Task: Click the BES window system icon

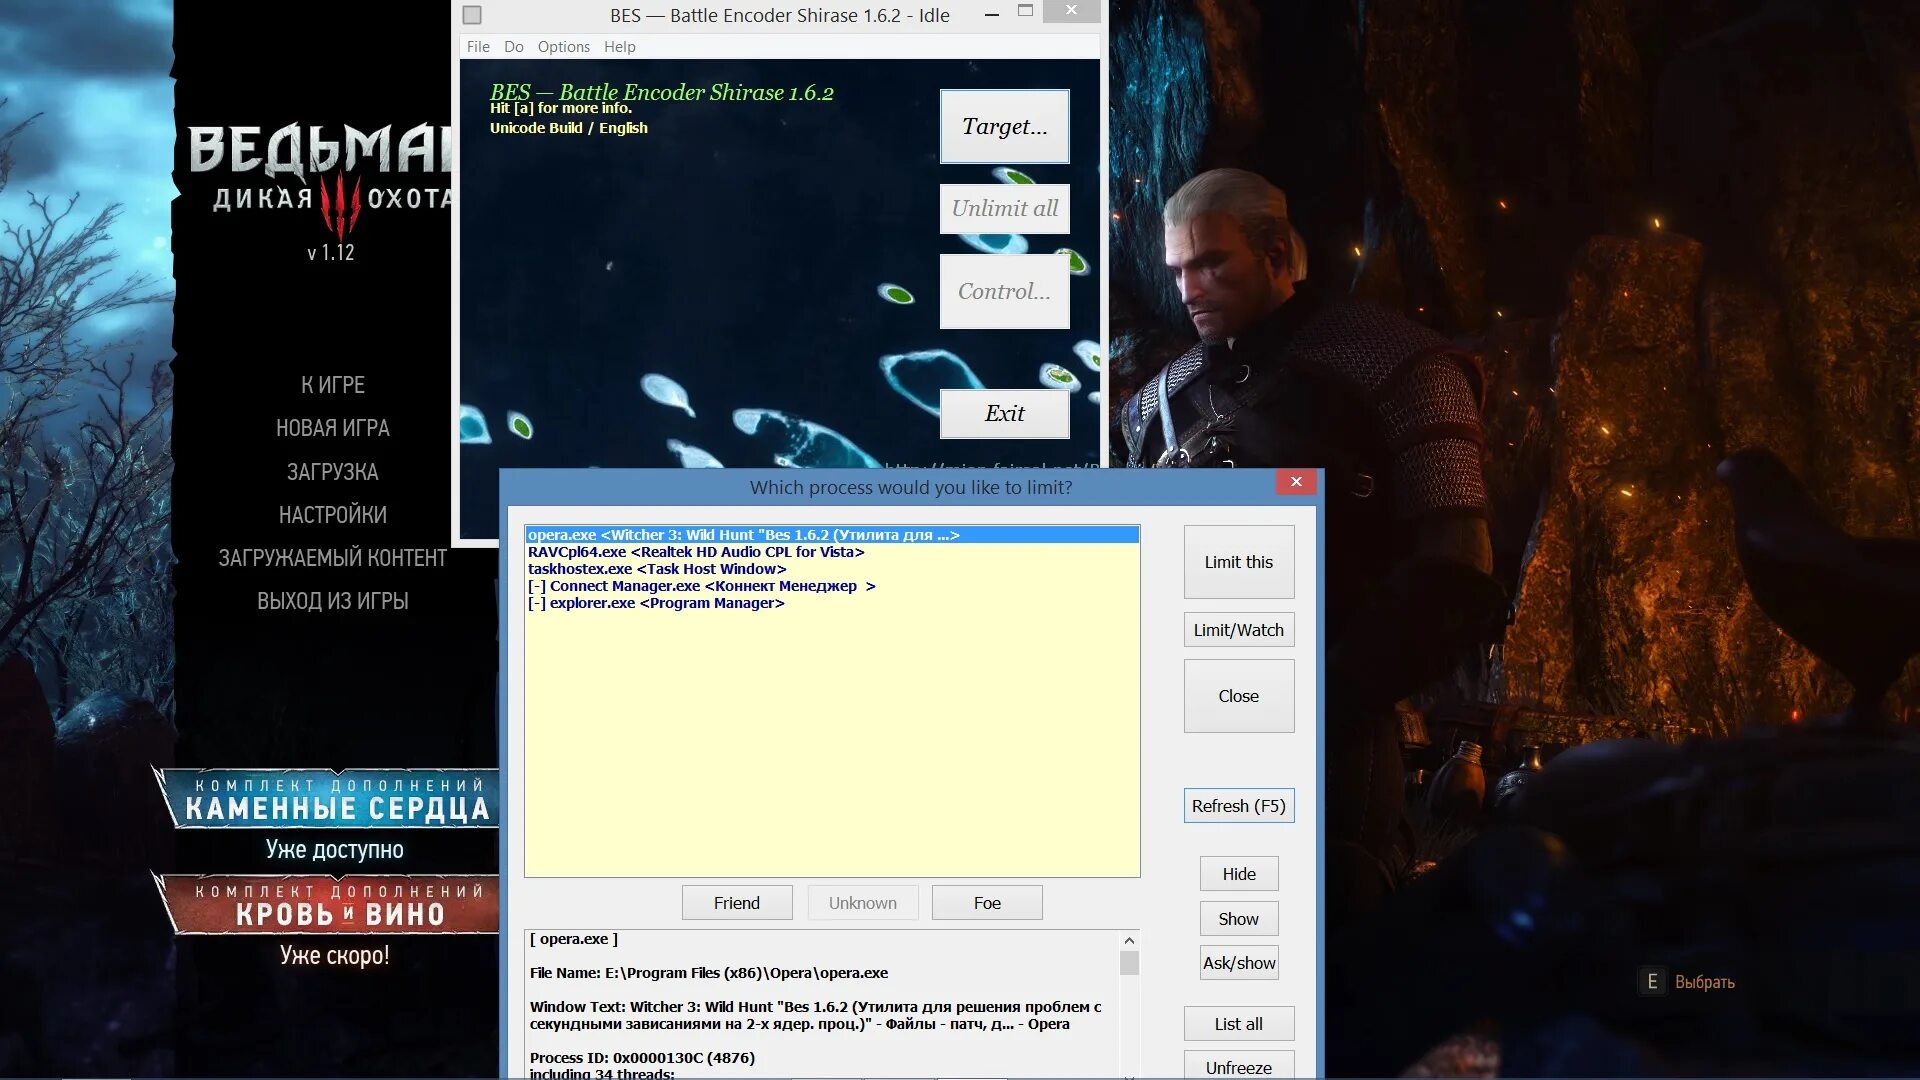Action: 472,15
